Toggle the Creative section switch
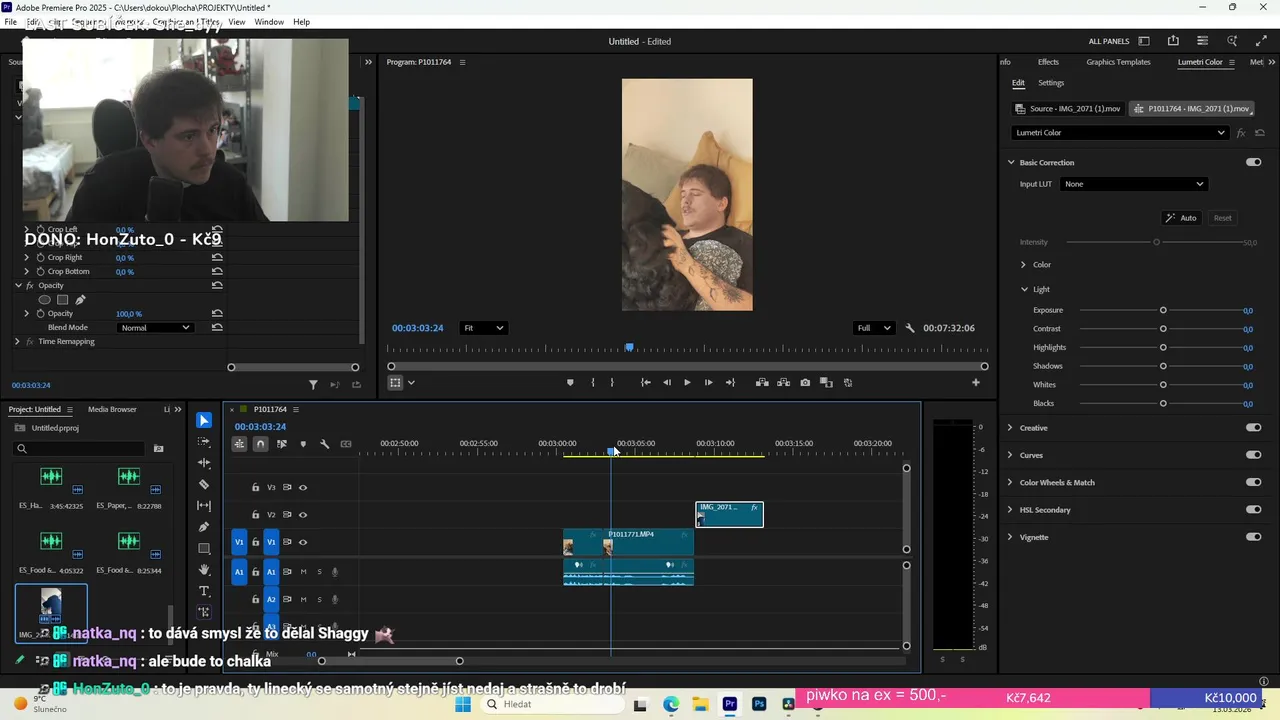Screen dimensions: 1280x720 (1253, 428)
